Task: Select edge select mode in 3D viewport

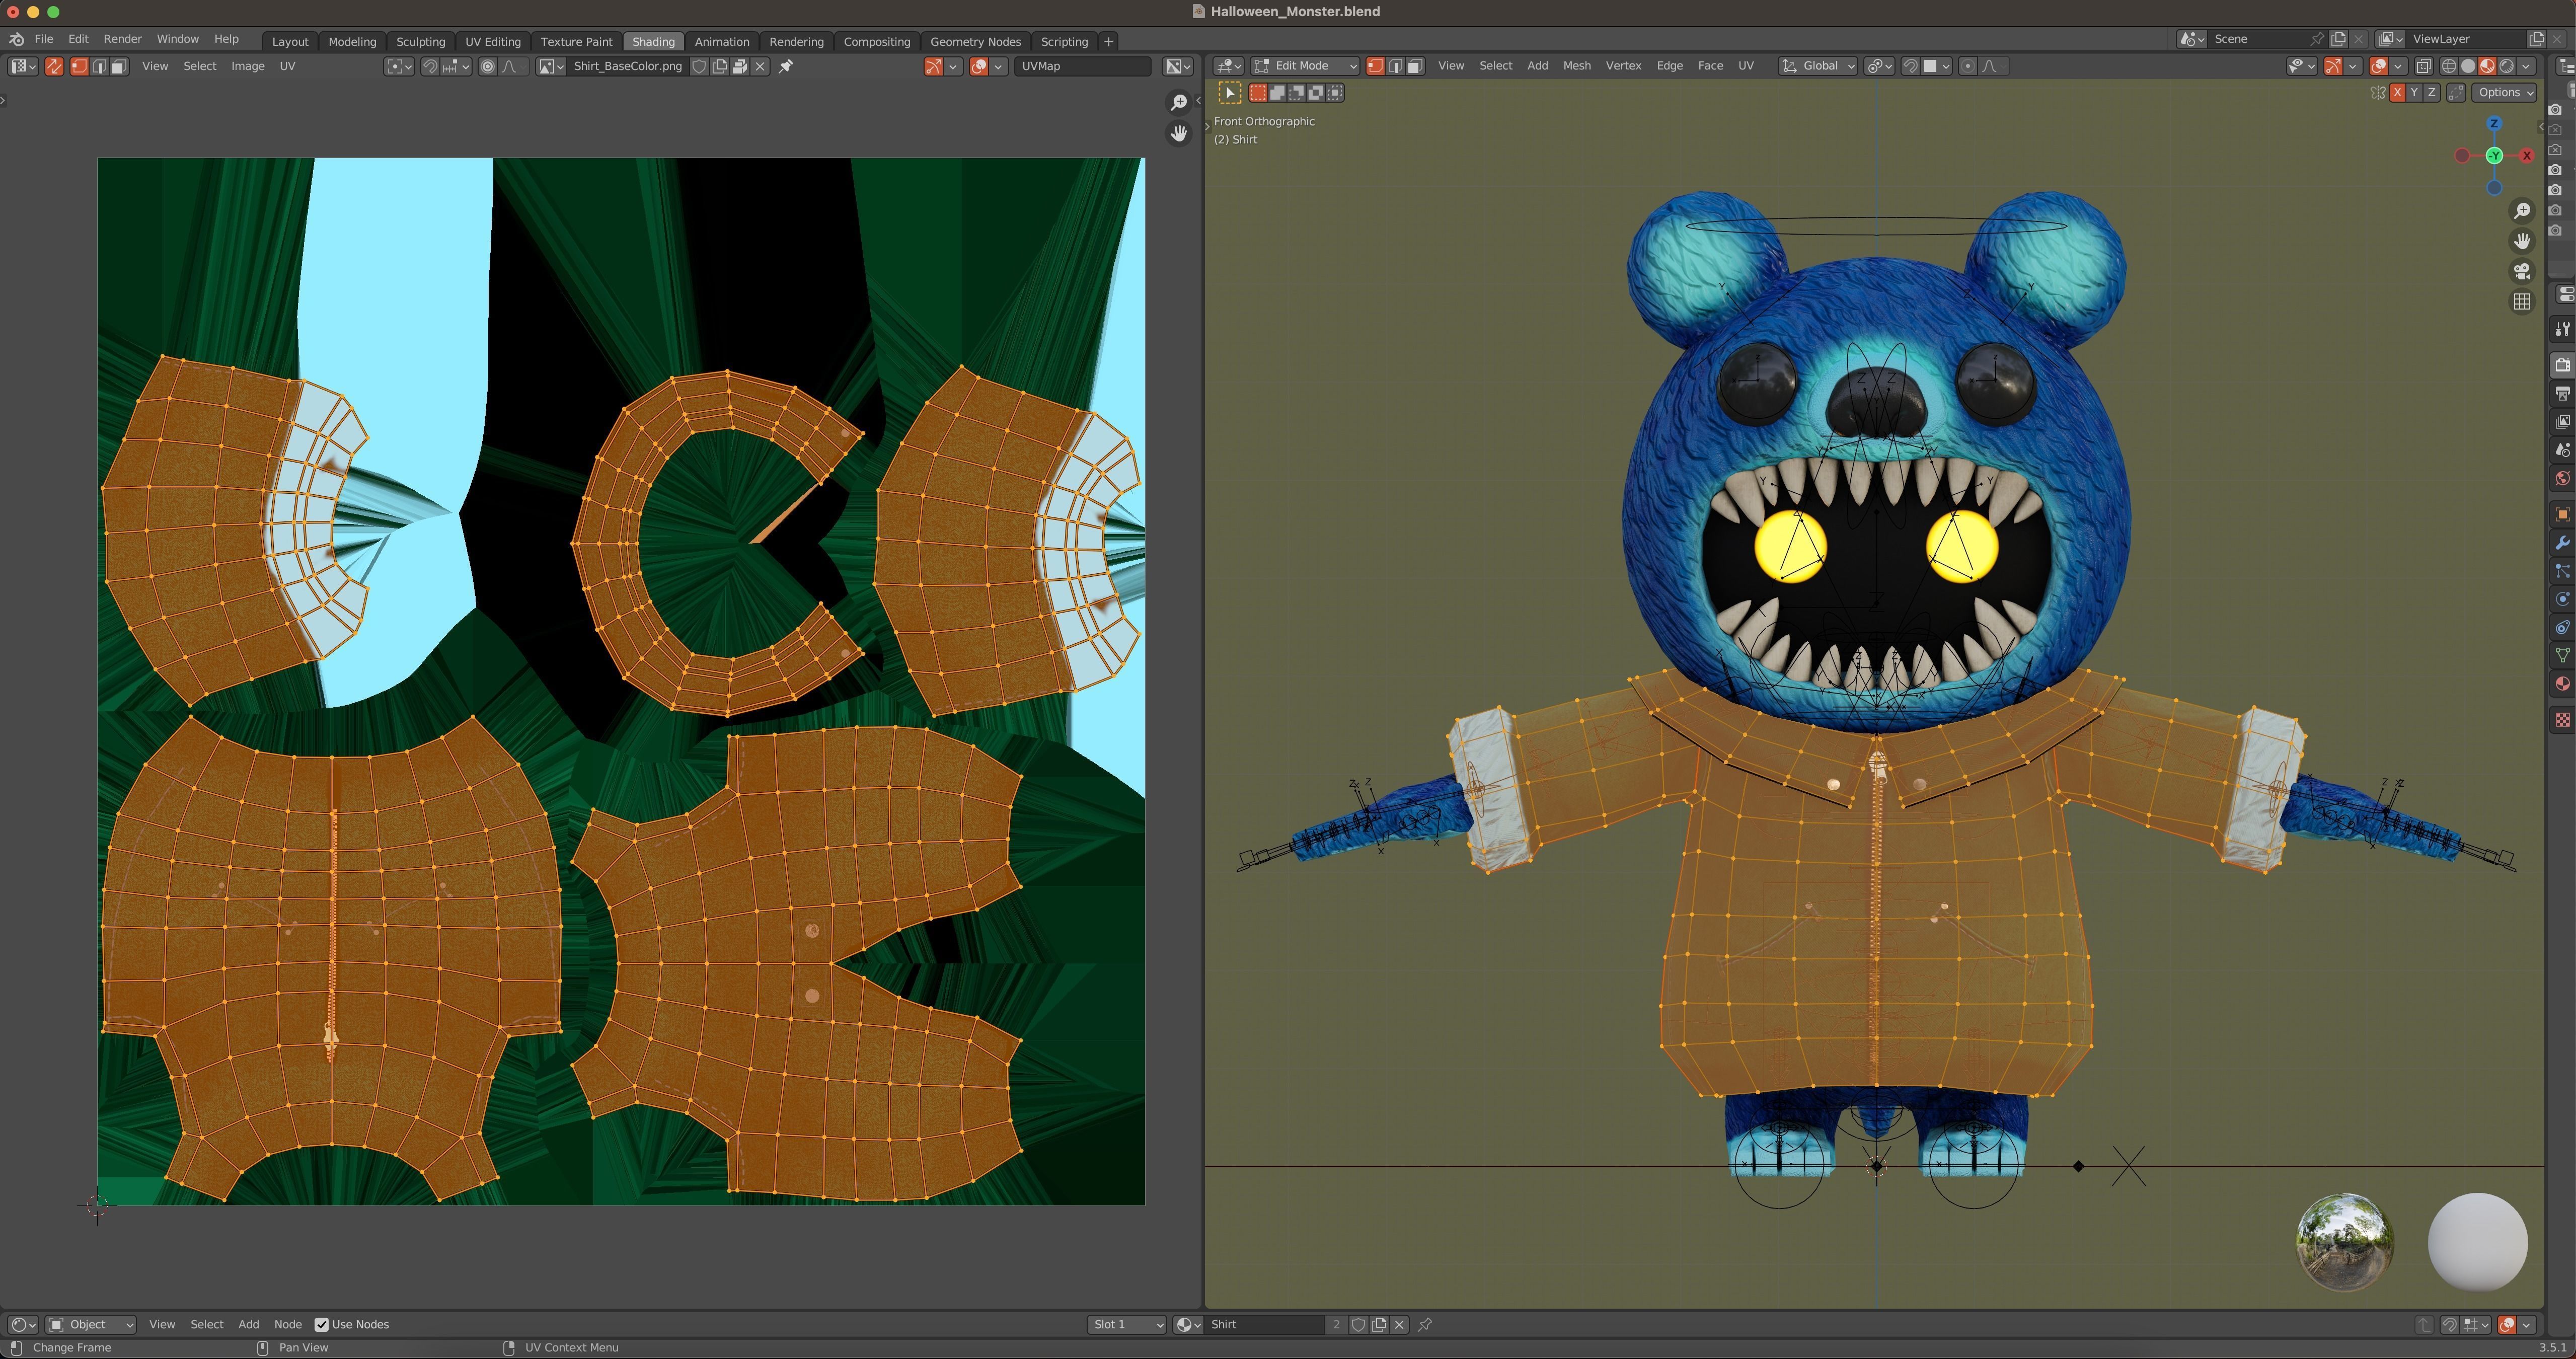Action: pyautogui.click(x=1395, y=66)
